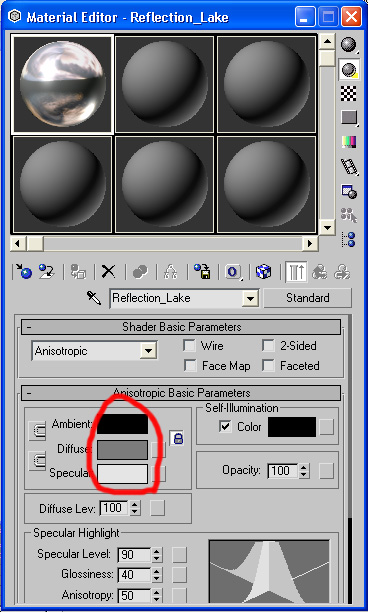Image resolution: width=368 pixels, height=612 pixels.
Task: Click the Sample Type sphere icon
Action: click(348, 45)
